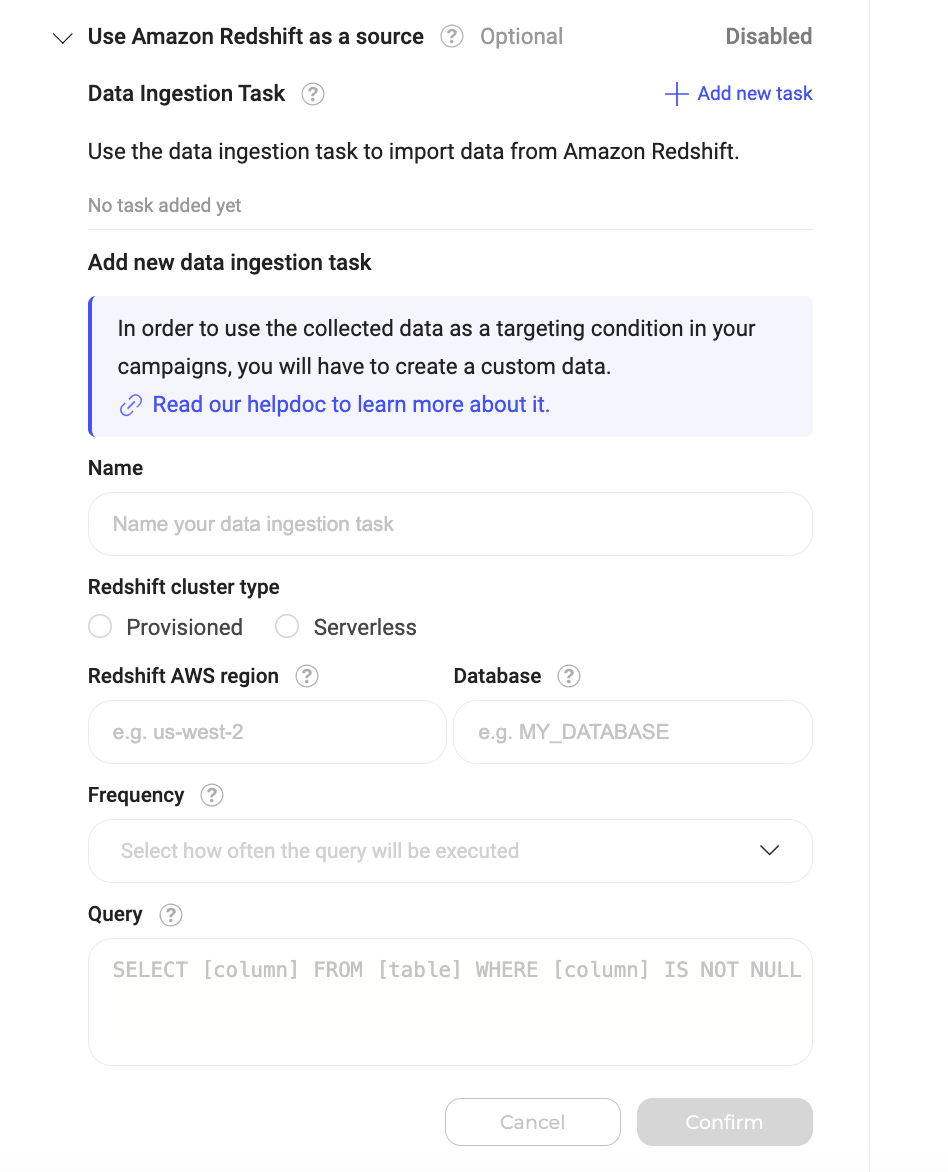
Task: Click the Disabled status label
Action: pos(768,37)
